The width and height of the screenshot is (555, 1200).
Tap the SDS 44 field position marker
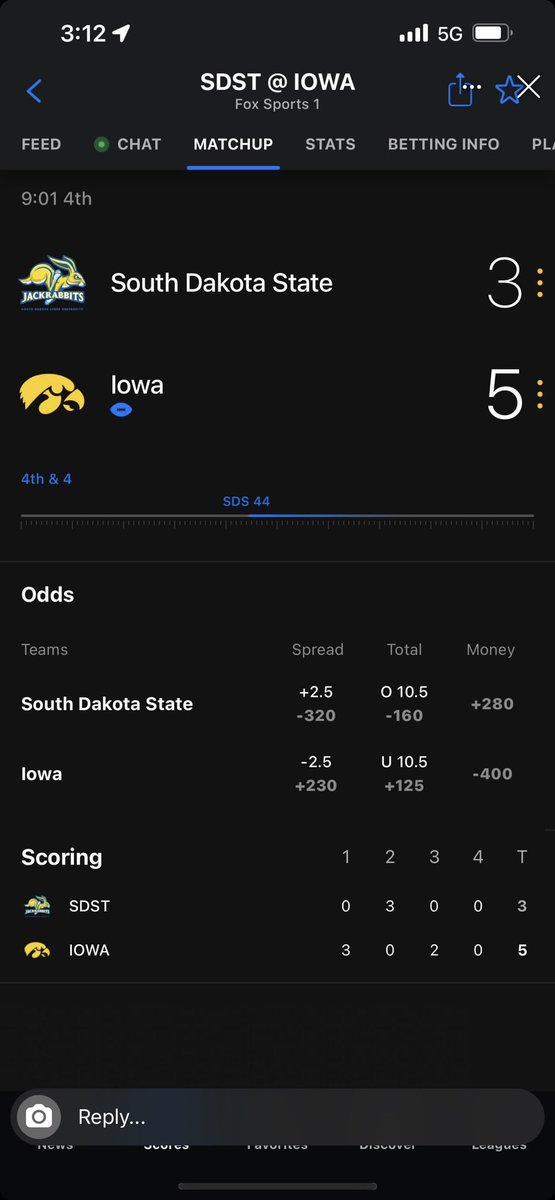point(246,502)
